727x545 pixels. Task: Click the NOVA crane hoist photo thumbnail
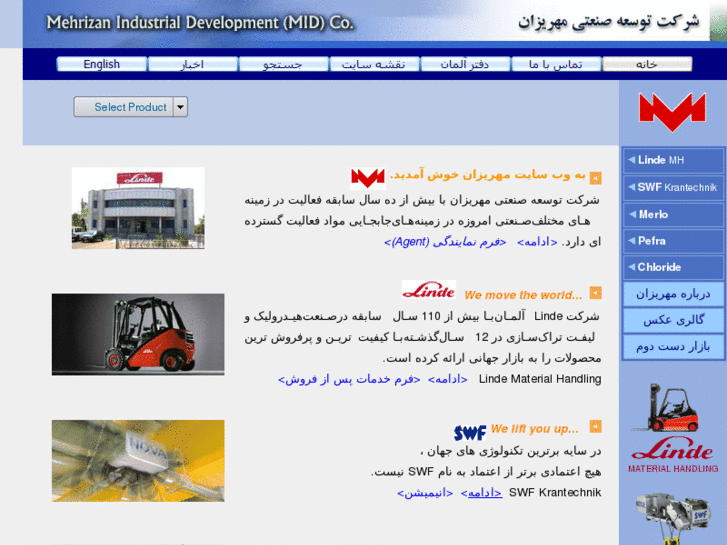[x=138, y=461]
